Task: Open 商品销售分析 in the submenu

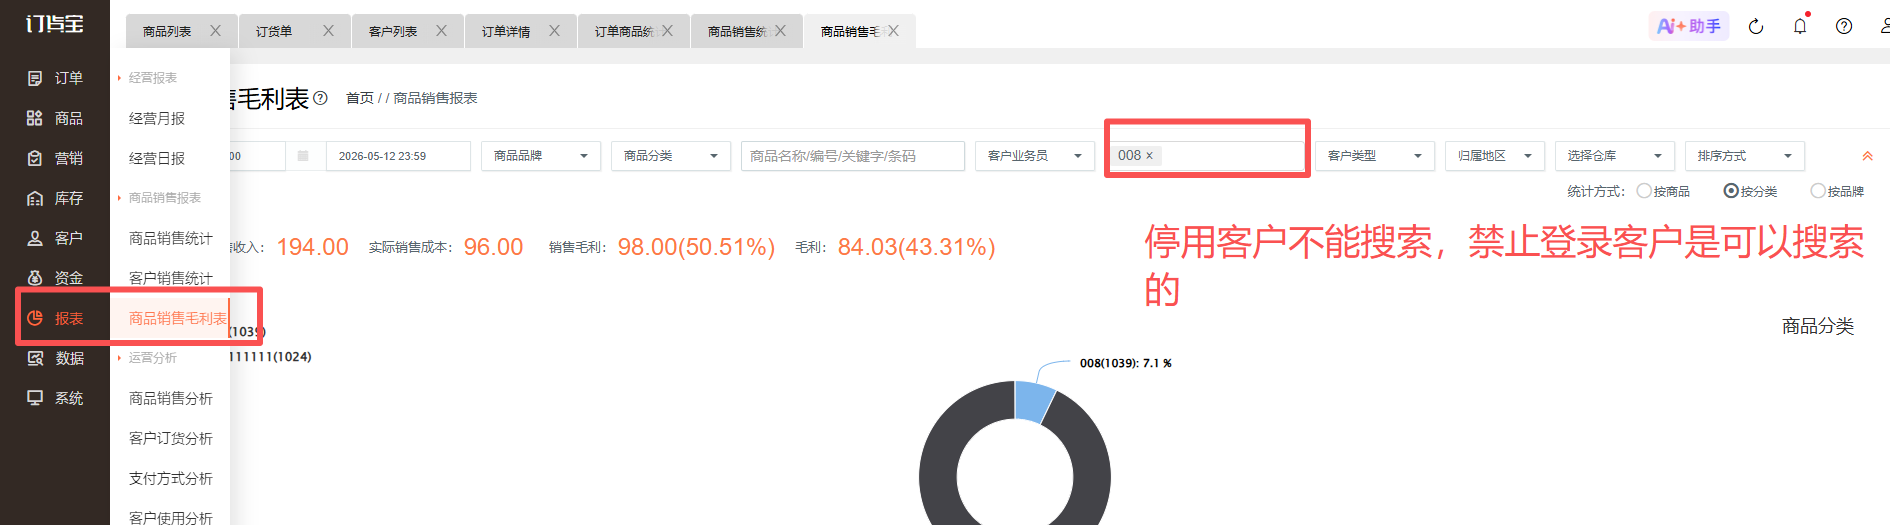Action: (x=171, y=398)
